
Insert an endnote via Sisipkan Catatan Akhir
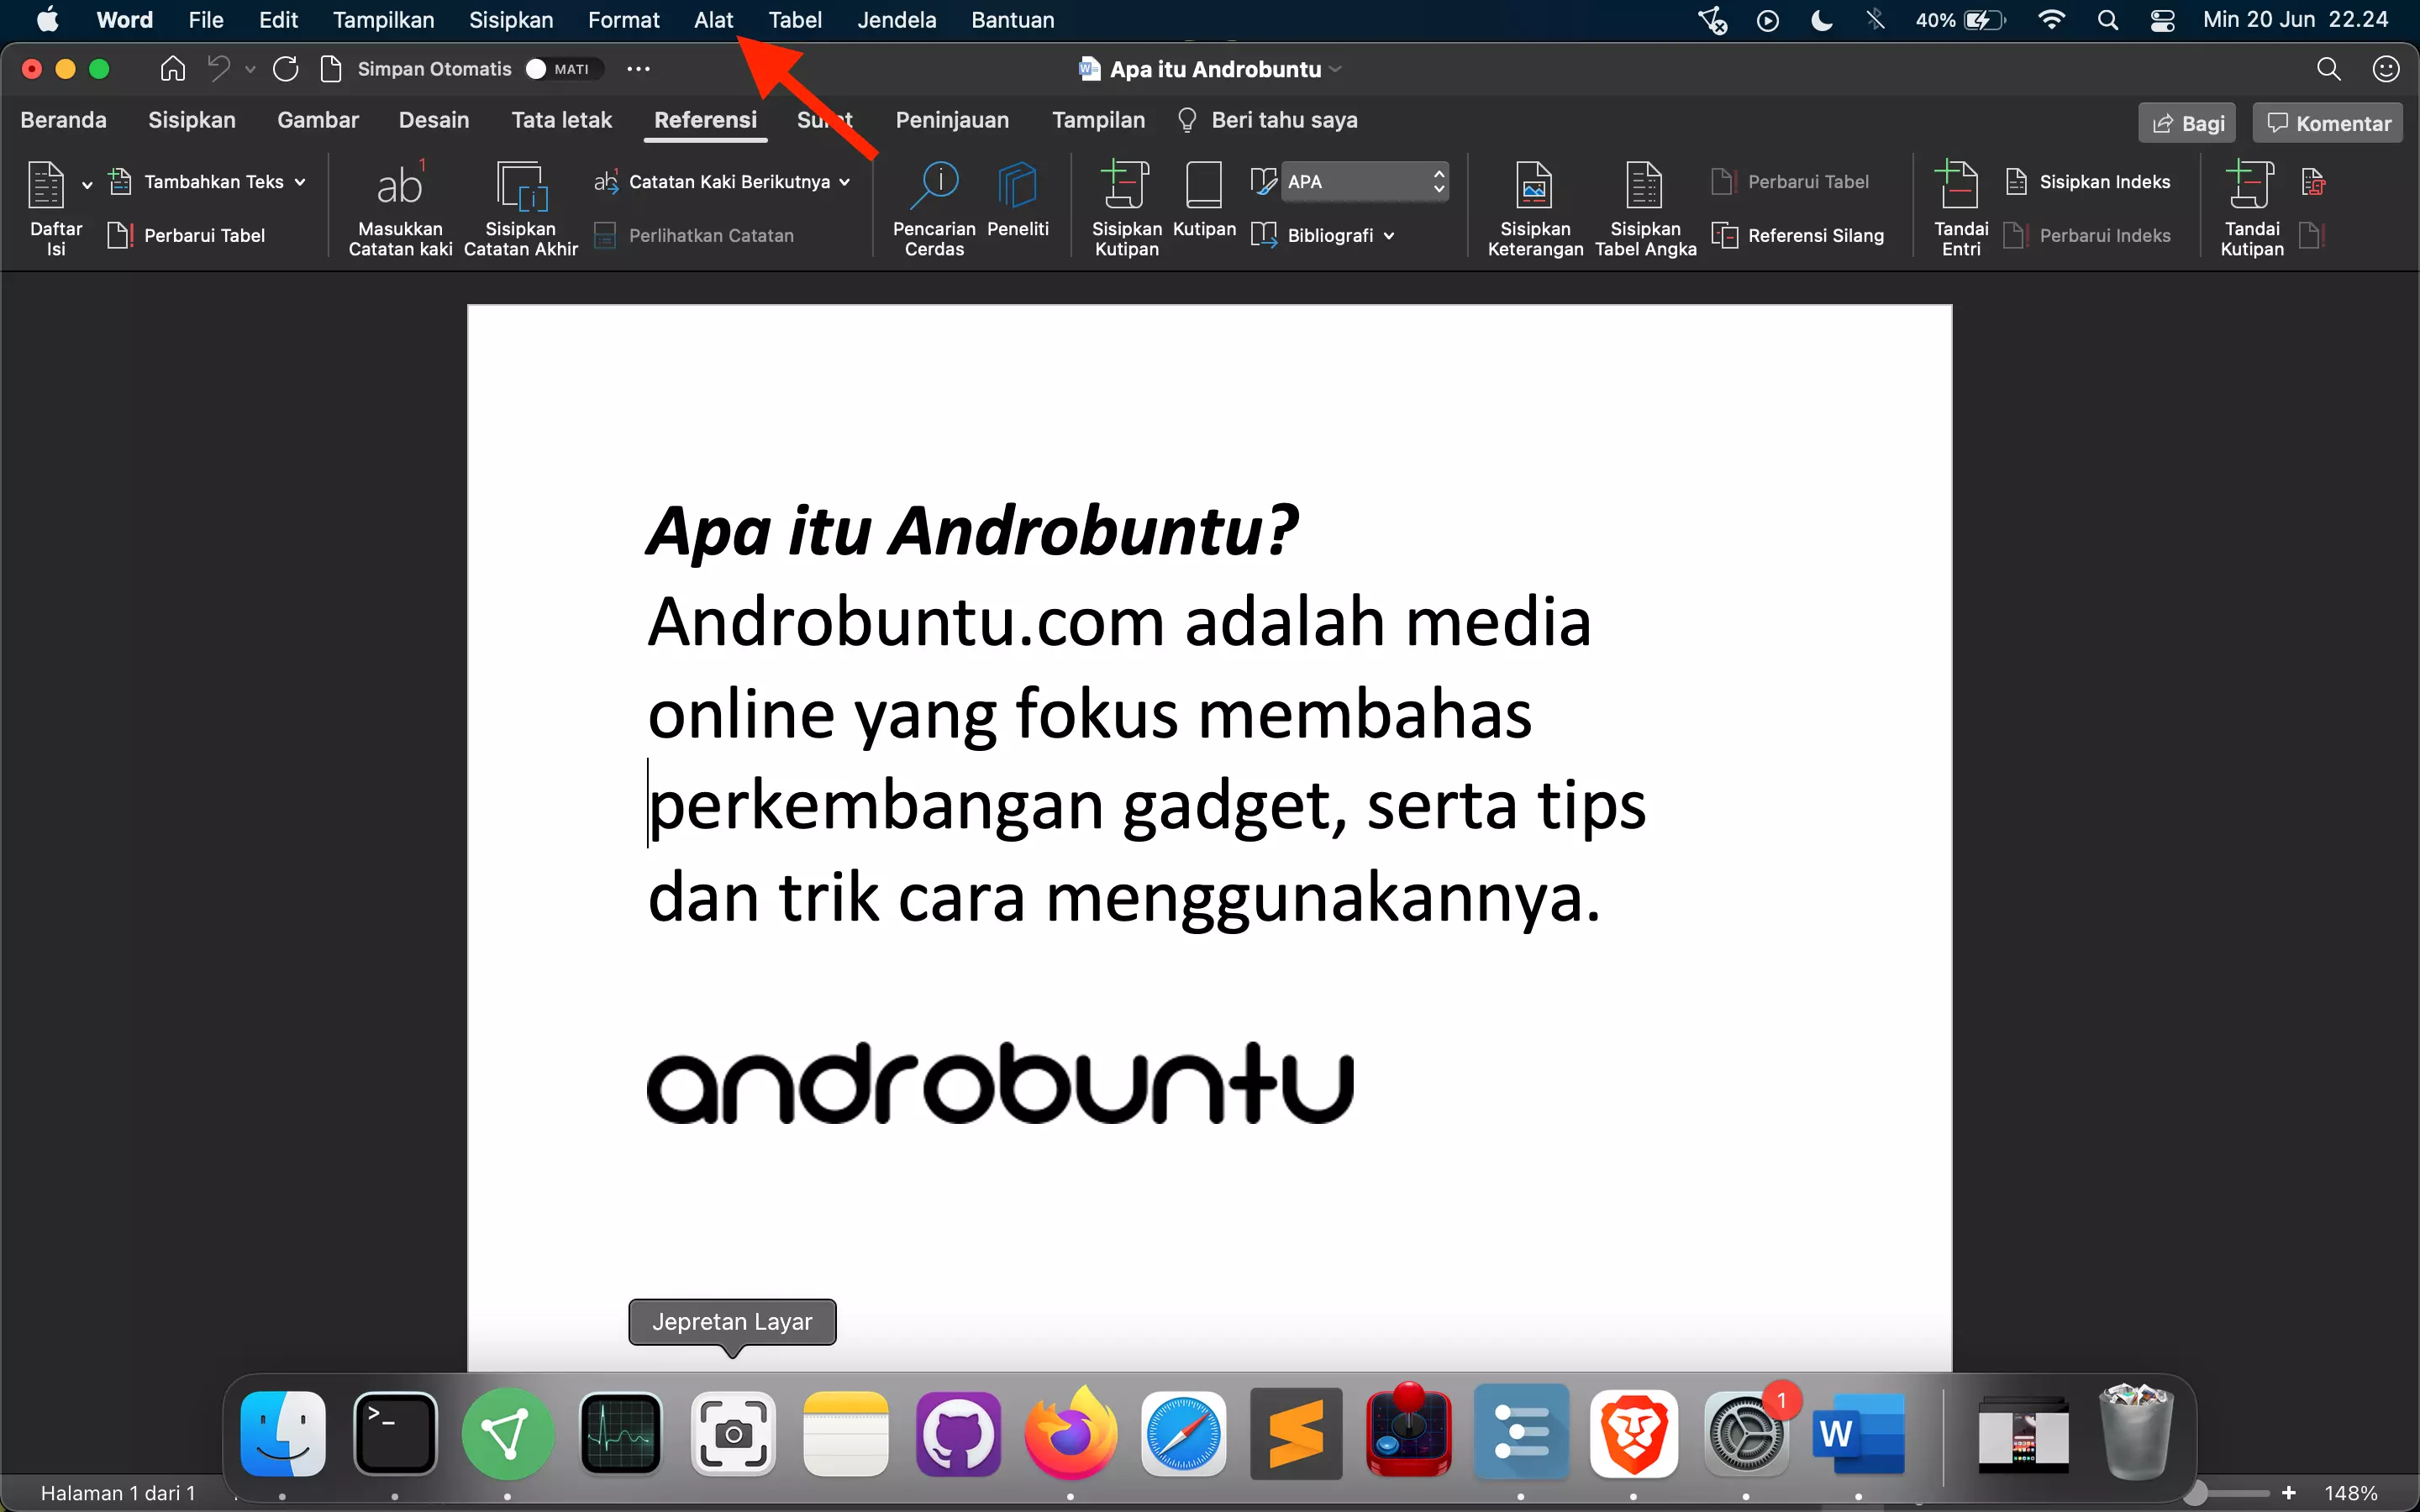tap(520, 207)
